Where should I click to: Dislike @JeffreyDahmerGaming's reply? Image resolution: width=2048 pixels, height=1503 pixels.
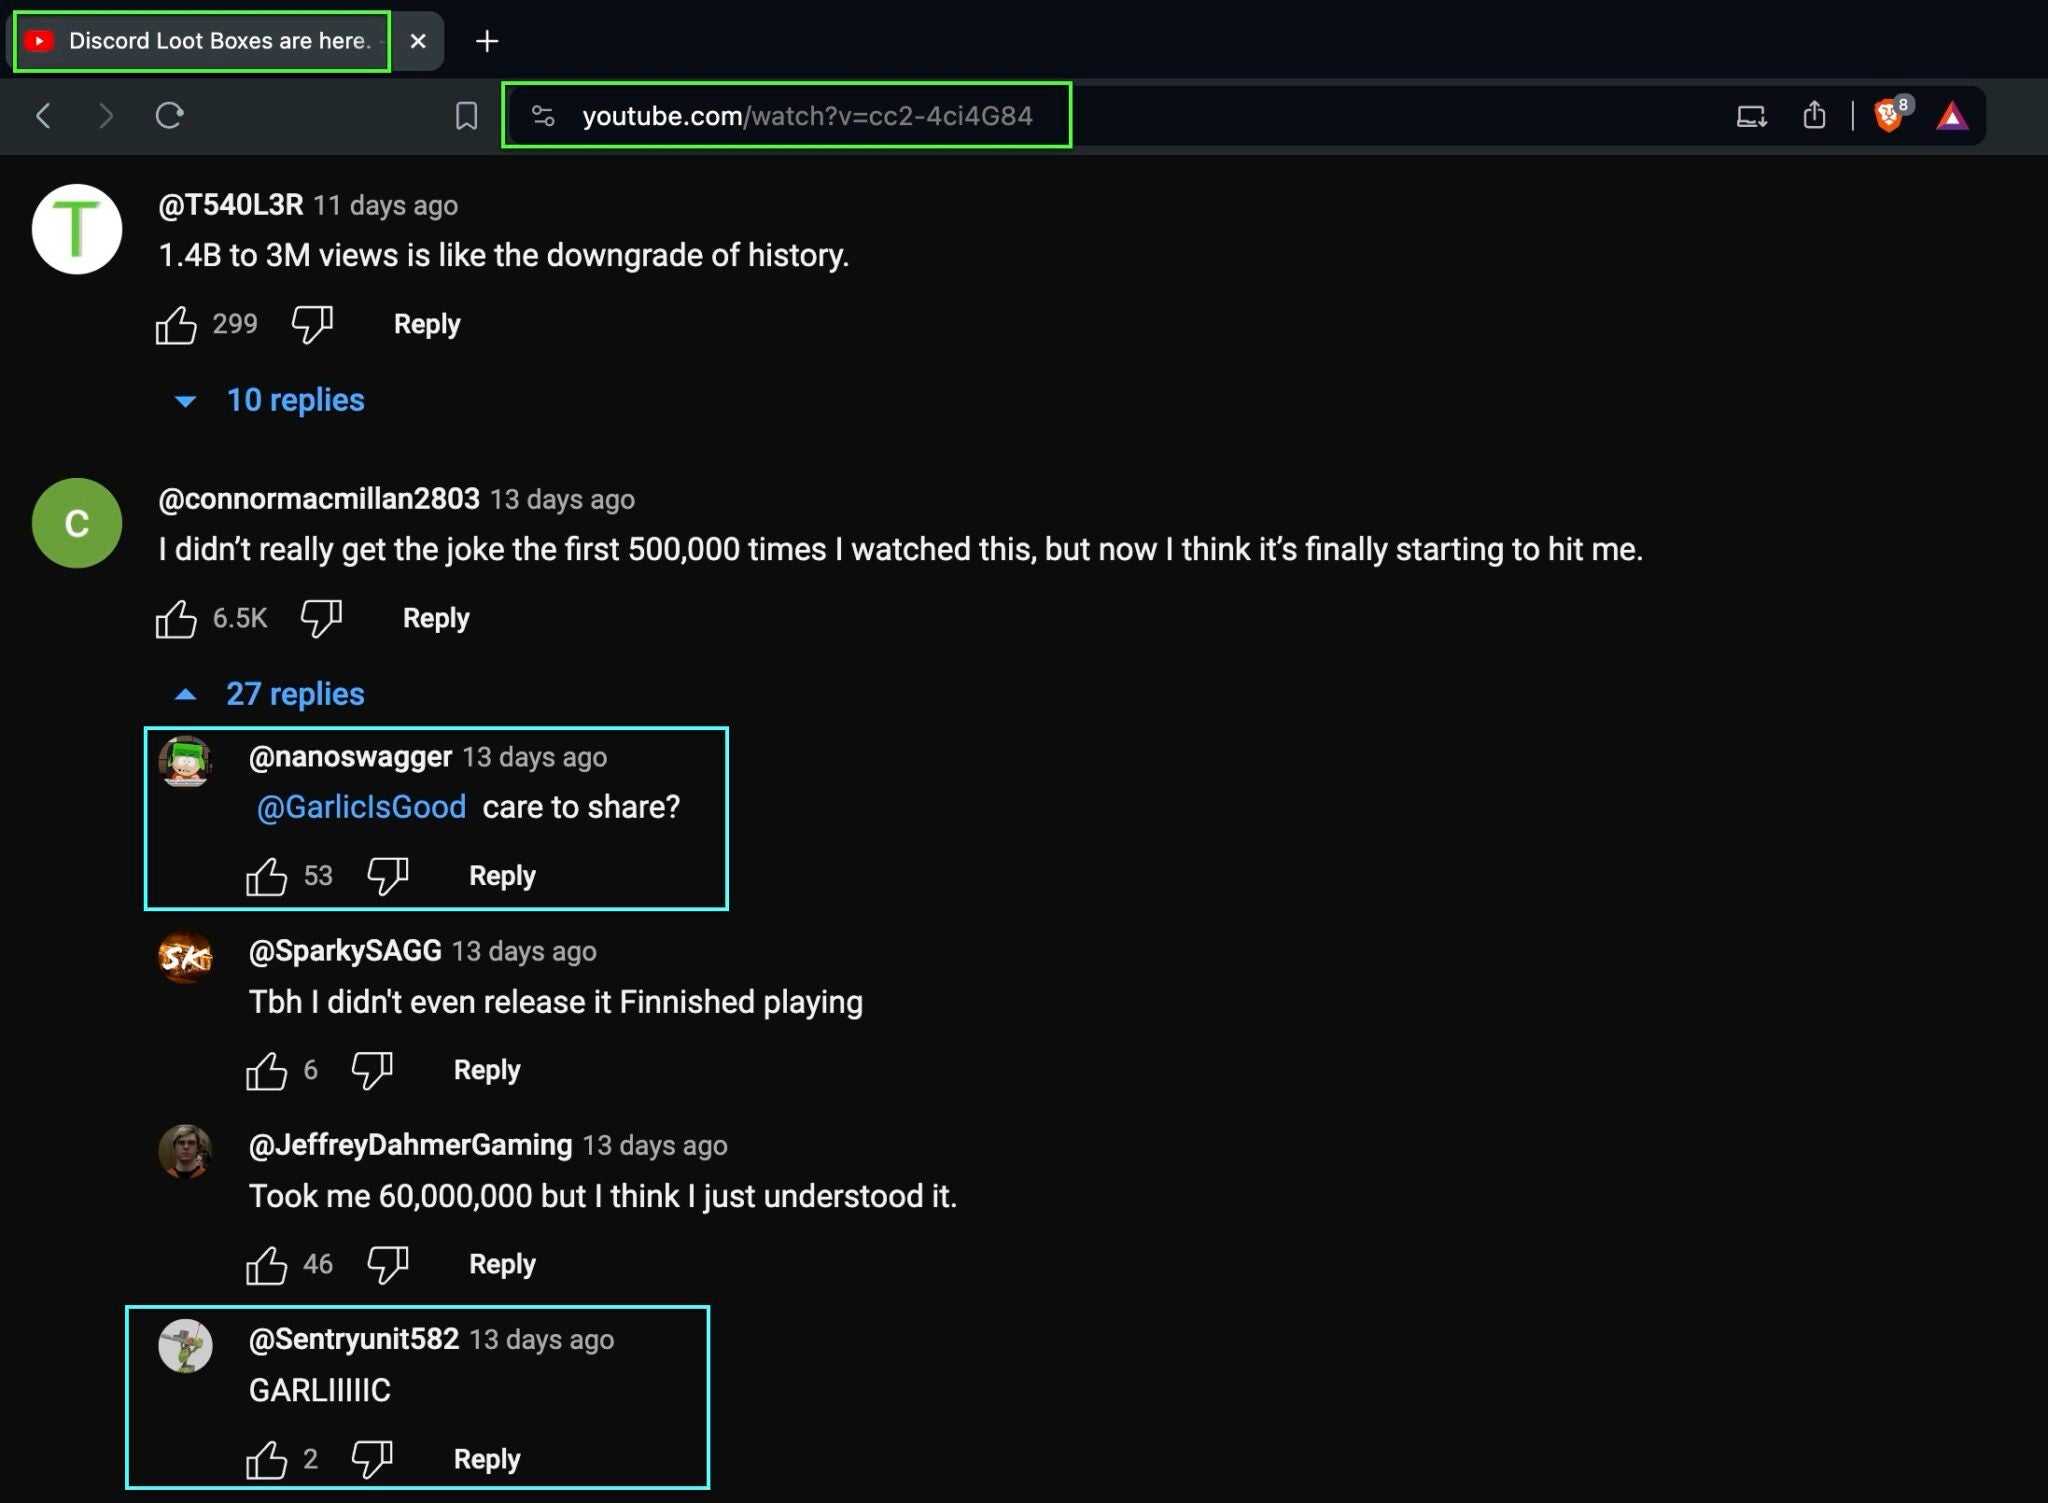coord(387,1264)
